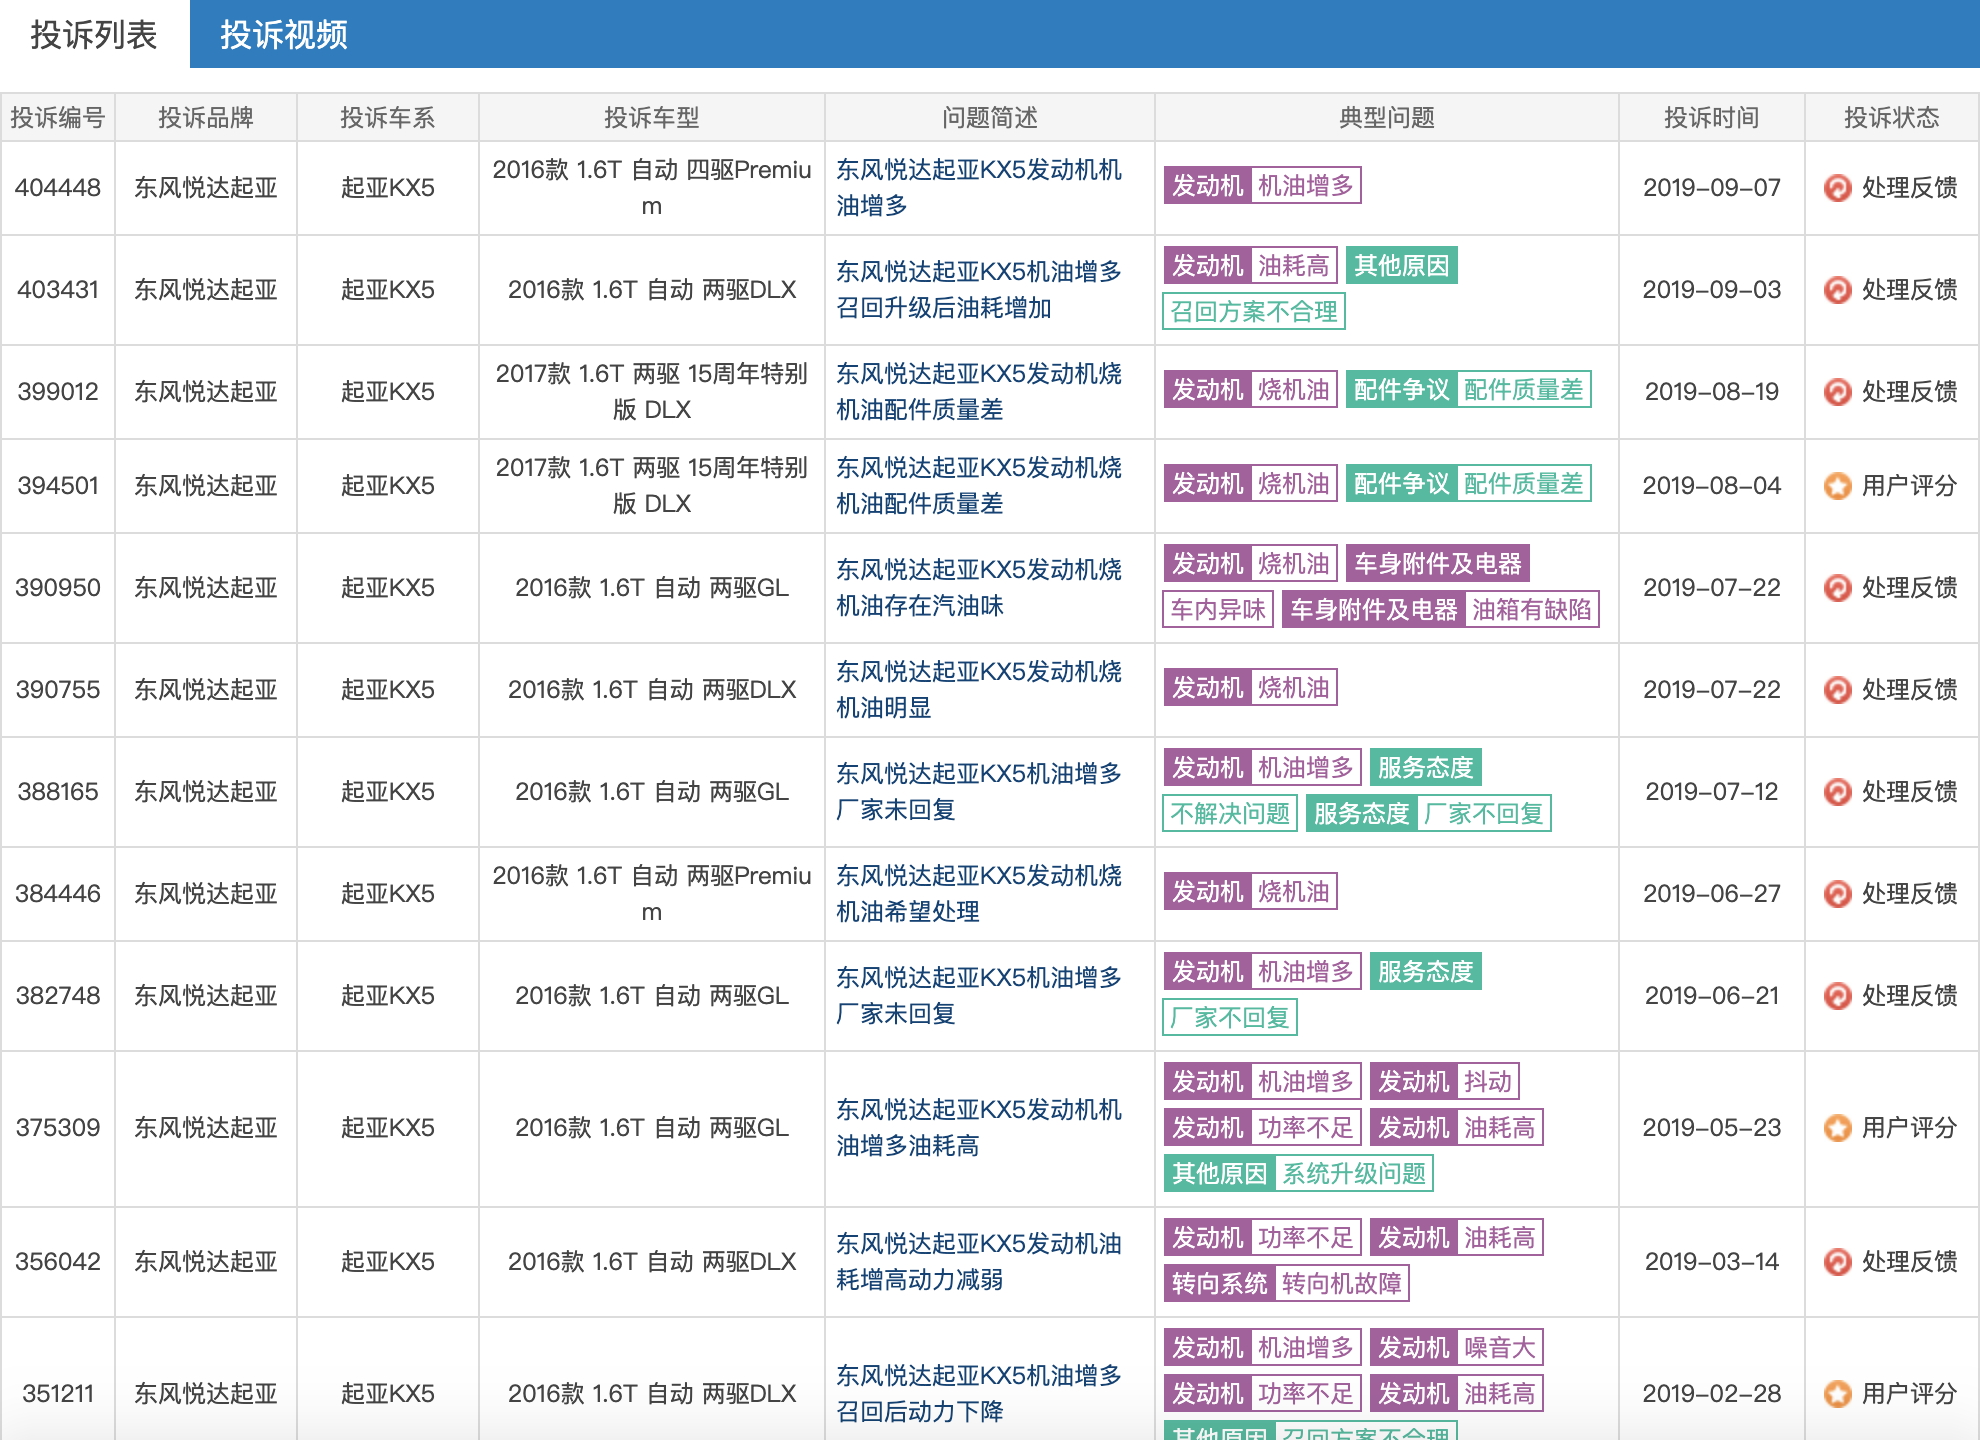Open complaint link 东风悦达起亚KX5发动机机油增多
The image size is (1980, 1440).
click(979, 188)
